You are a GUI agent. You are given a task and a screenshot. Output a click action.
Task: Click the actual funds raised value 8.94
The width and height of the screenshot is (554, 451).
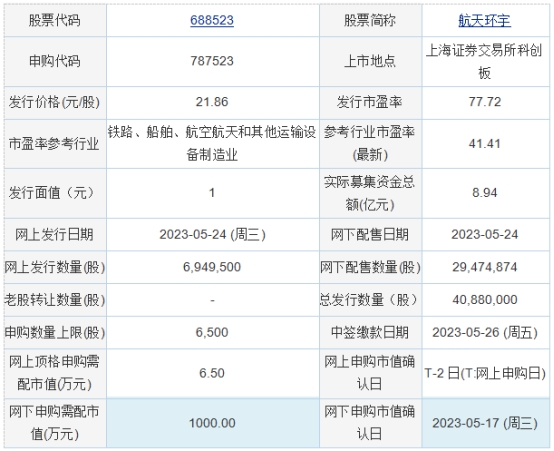pyautogui.click(x=485, y=193)
